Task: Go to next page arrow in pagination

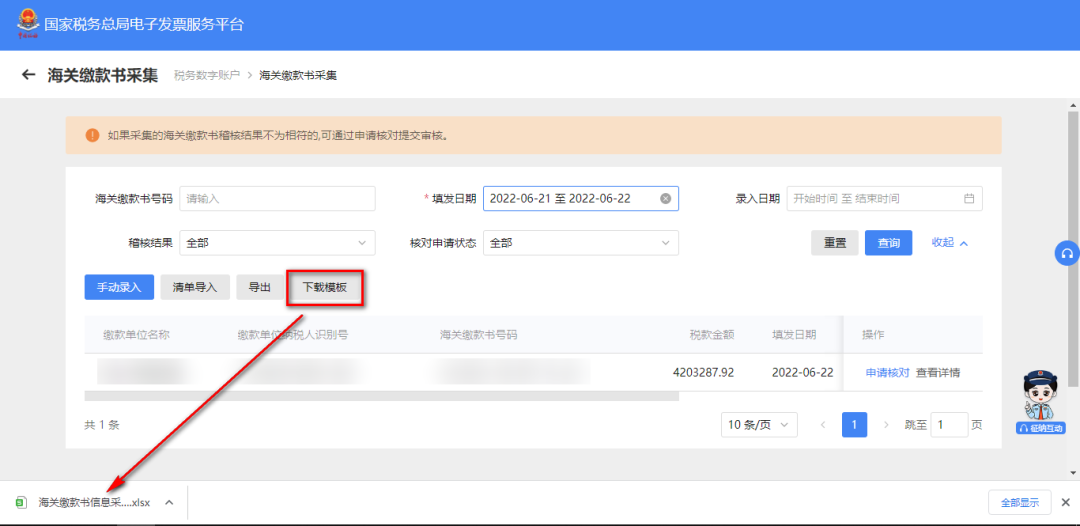Action: [x=886, y=425]
